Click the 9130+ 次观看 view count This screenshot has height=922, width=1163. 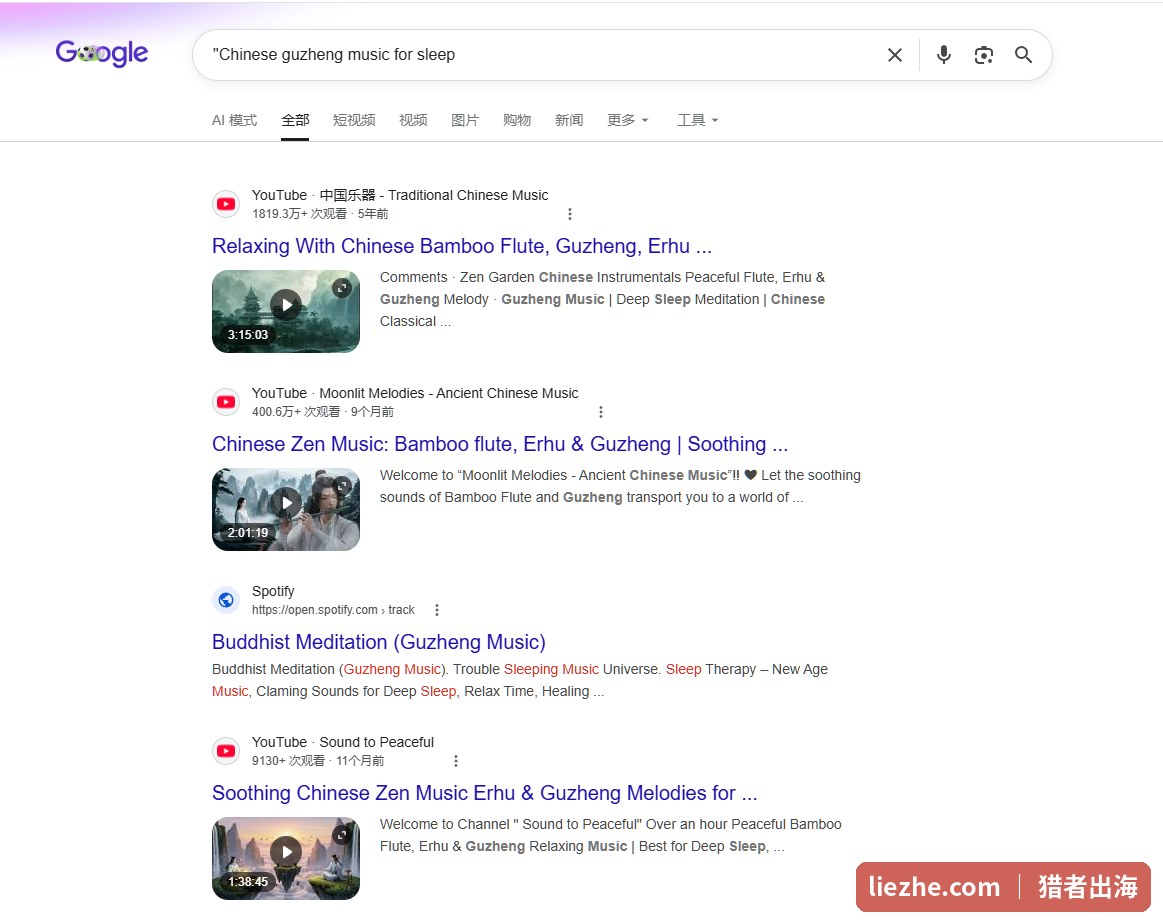pos(288,761)
